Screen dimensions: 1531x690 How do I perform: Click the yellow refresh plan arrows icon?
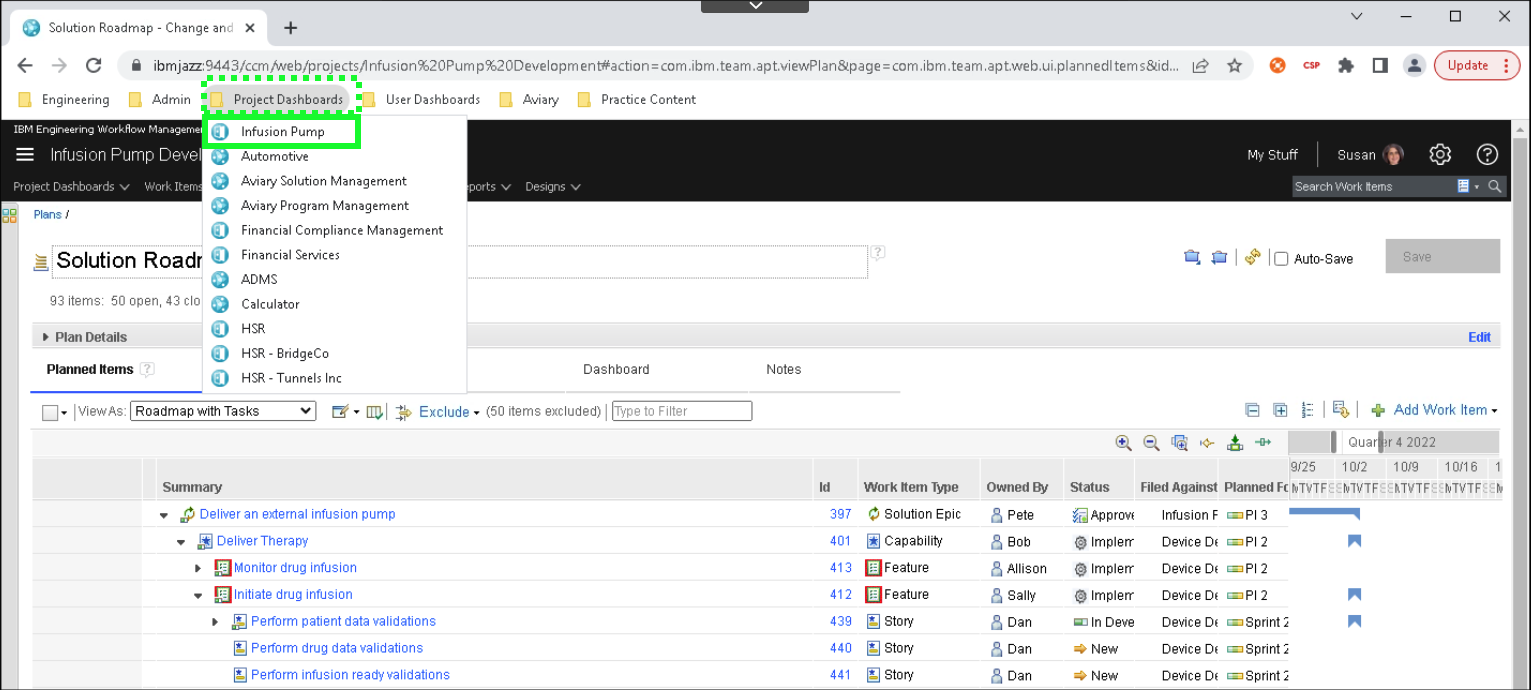(1252, 258)
